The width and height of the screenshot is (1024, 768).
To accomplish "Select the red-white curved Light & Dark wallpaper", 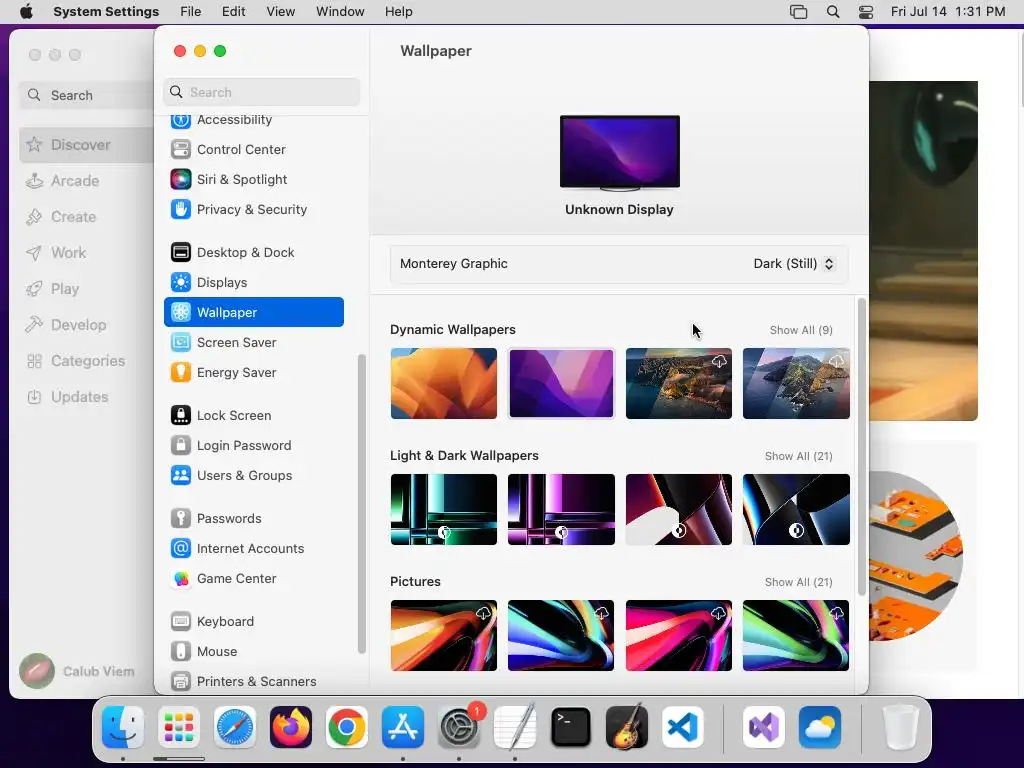I will coord(679,509).
